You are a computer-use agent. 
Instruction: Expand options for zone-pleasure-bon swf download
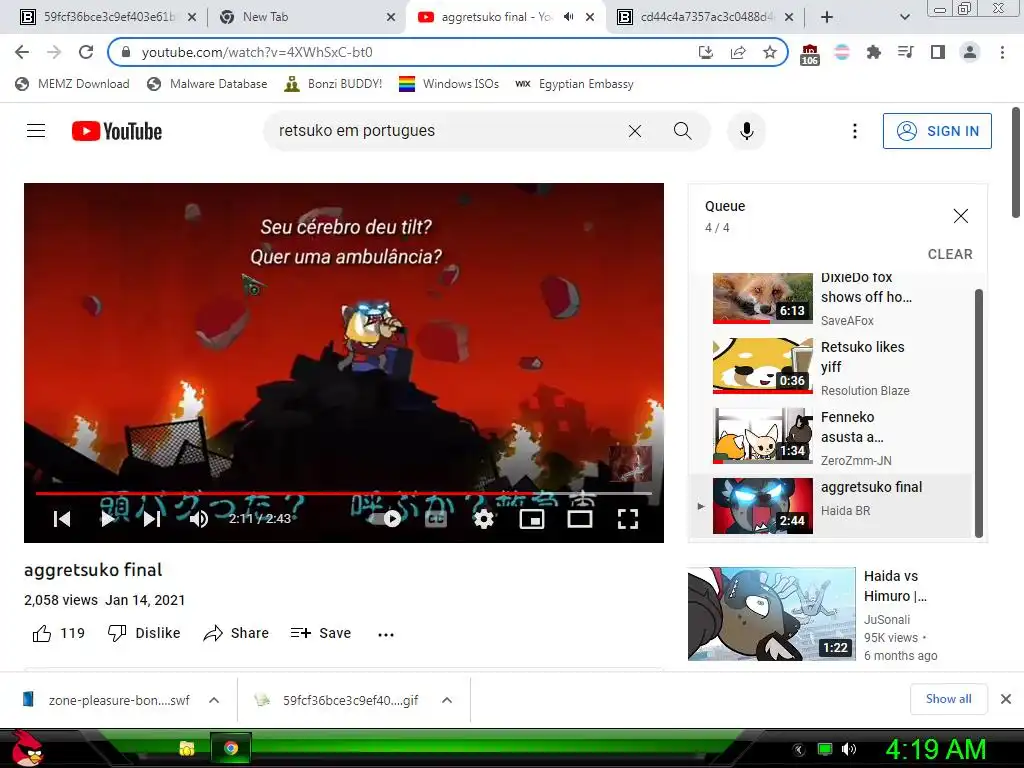[x=214, y=700]
